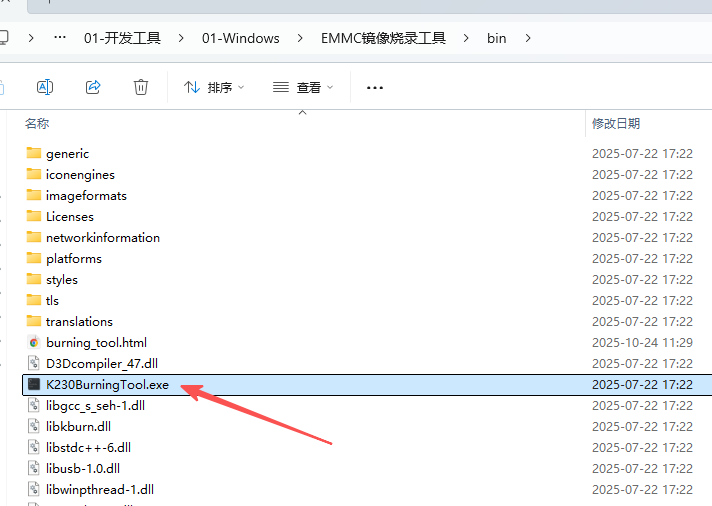Screen dimensions: 712x506
Task: Click the D3Dcompiler_47.dll file icon
Action: click(x=34, y=364)
